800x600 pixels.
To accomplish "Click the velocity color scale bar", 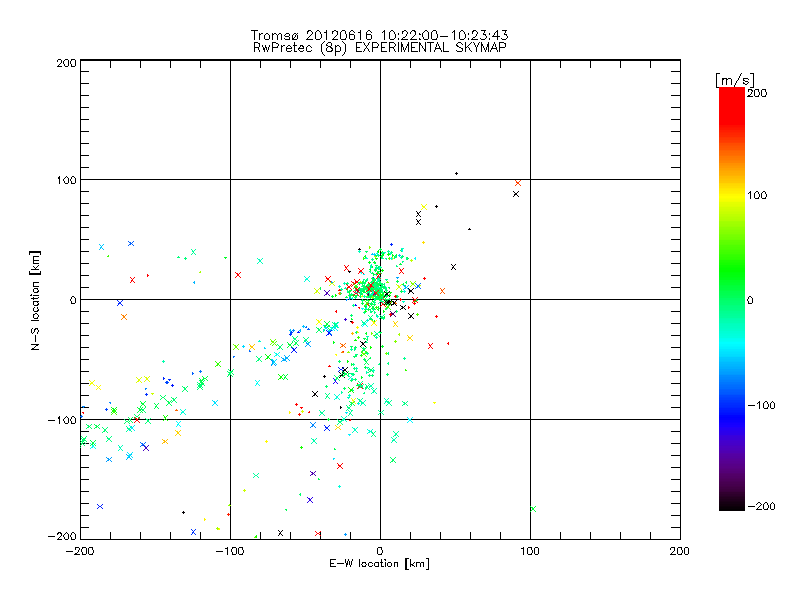I will point(732,299).
